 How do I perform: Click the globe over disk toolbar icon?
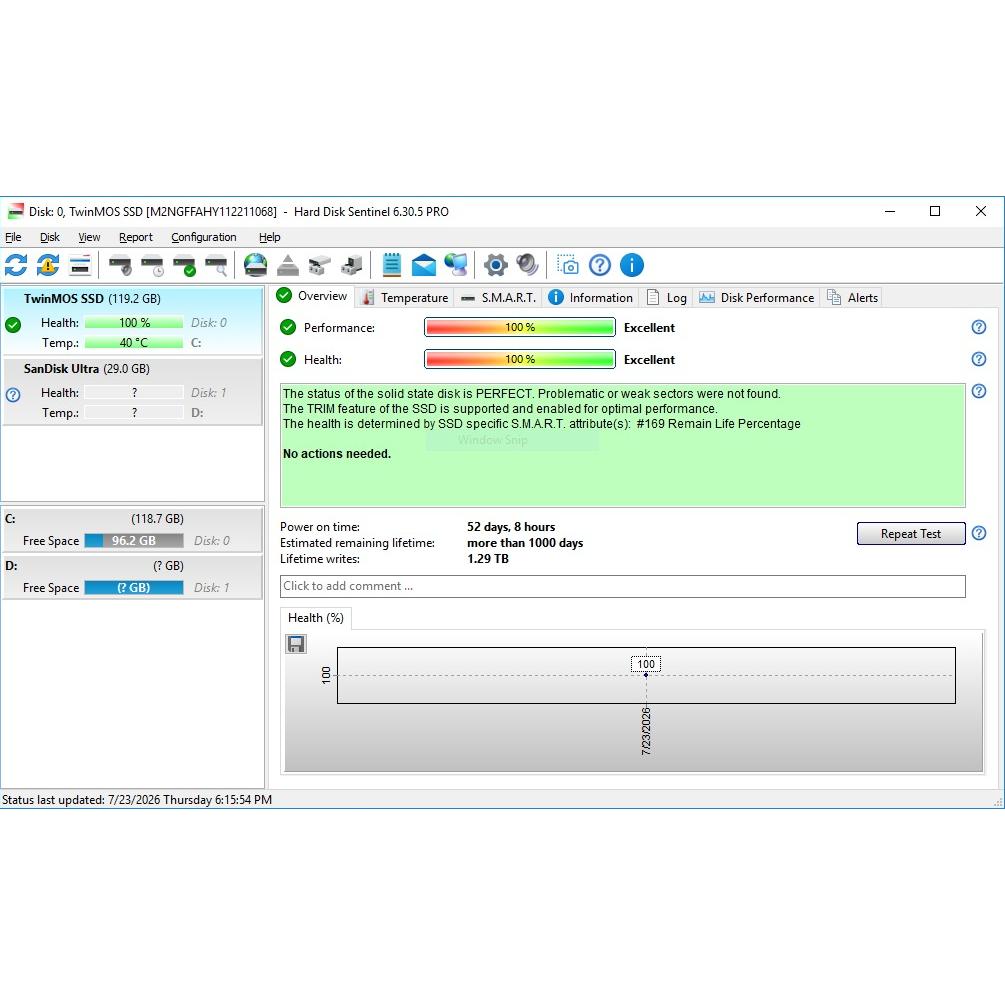click(256, 265)
